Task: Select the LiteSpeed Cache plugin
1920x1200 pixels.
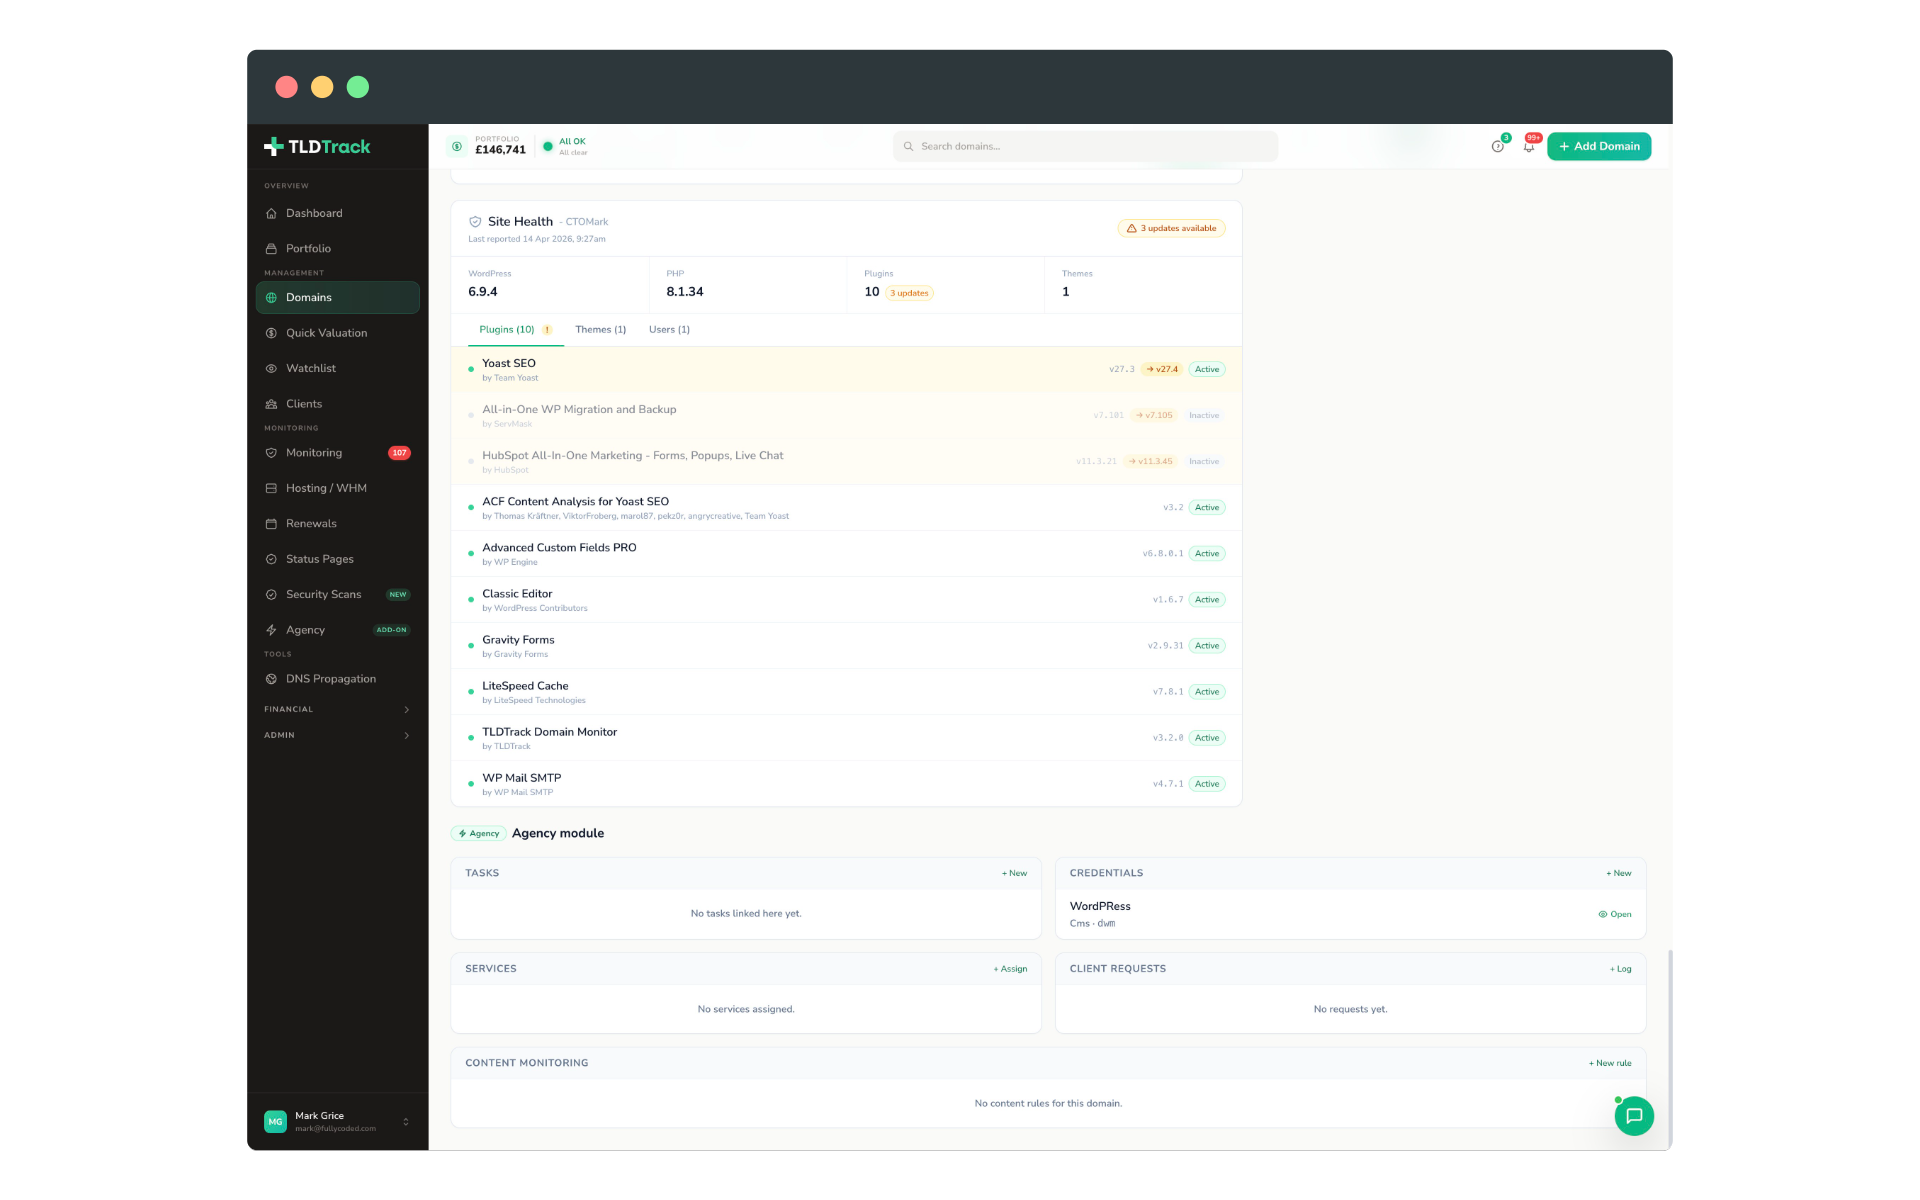Action: tap(846, 692)
